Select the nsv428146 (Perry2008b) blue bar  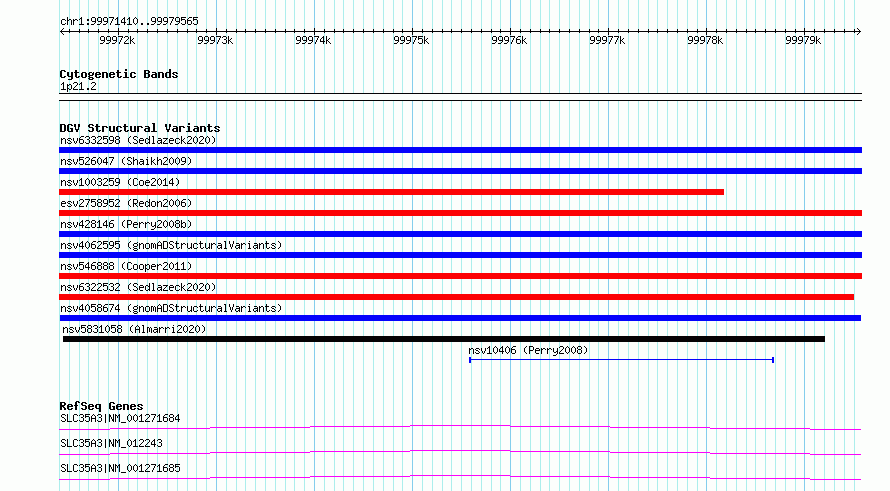460,234
